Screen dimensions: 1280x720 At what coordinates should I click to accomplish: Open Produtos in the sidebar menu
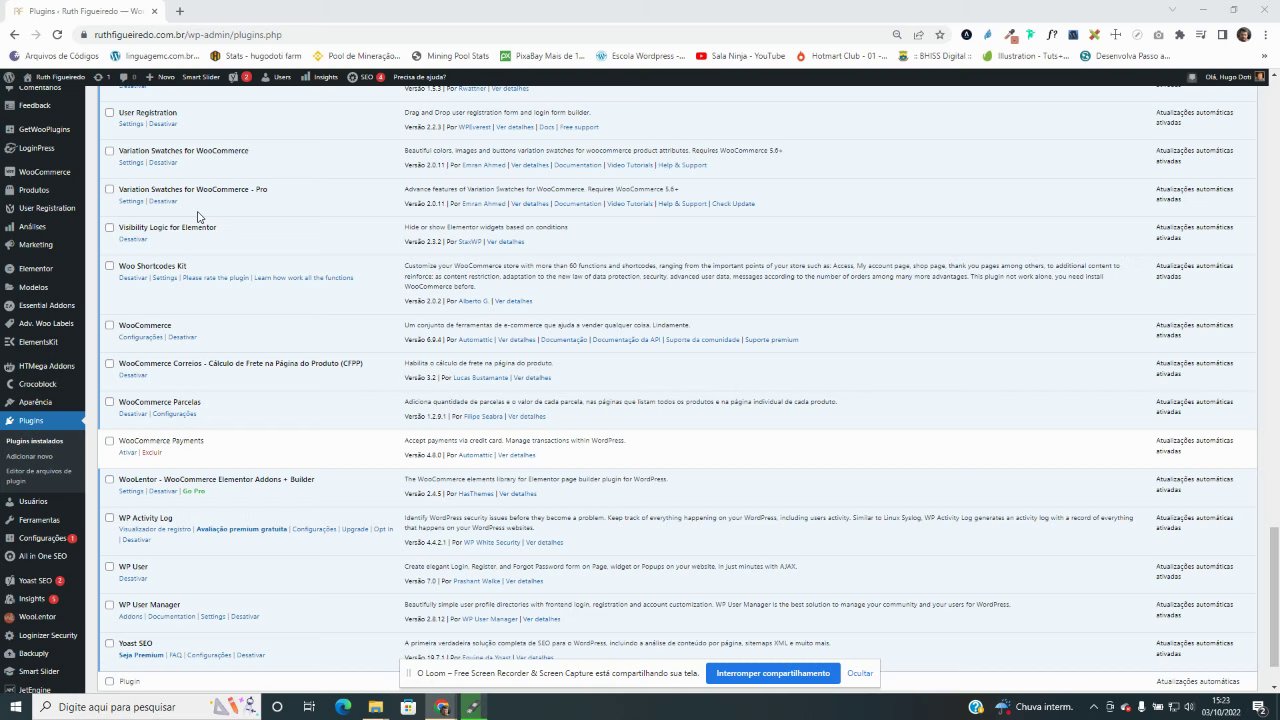(x=33, y=190)
